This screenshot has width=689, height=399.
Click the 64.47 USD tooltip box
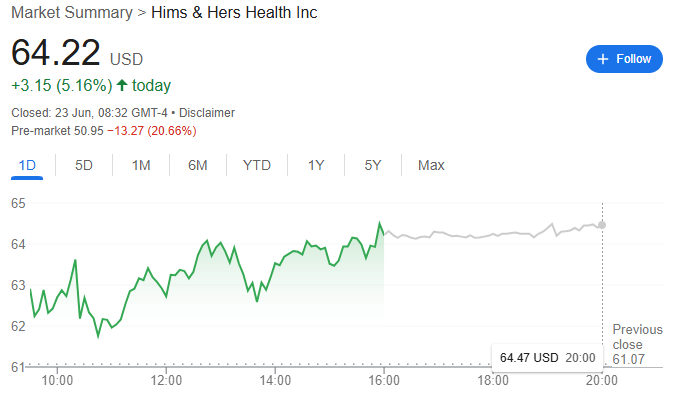click(548, 357)
